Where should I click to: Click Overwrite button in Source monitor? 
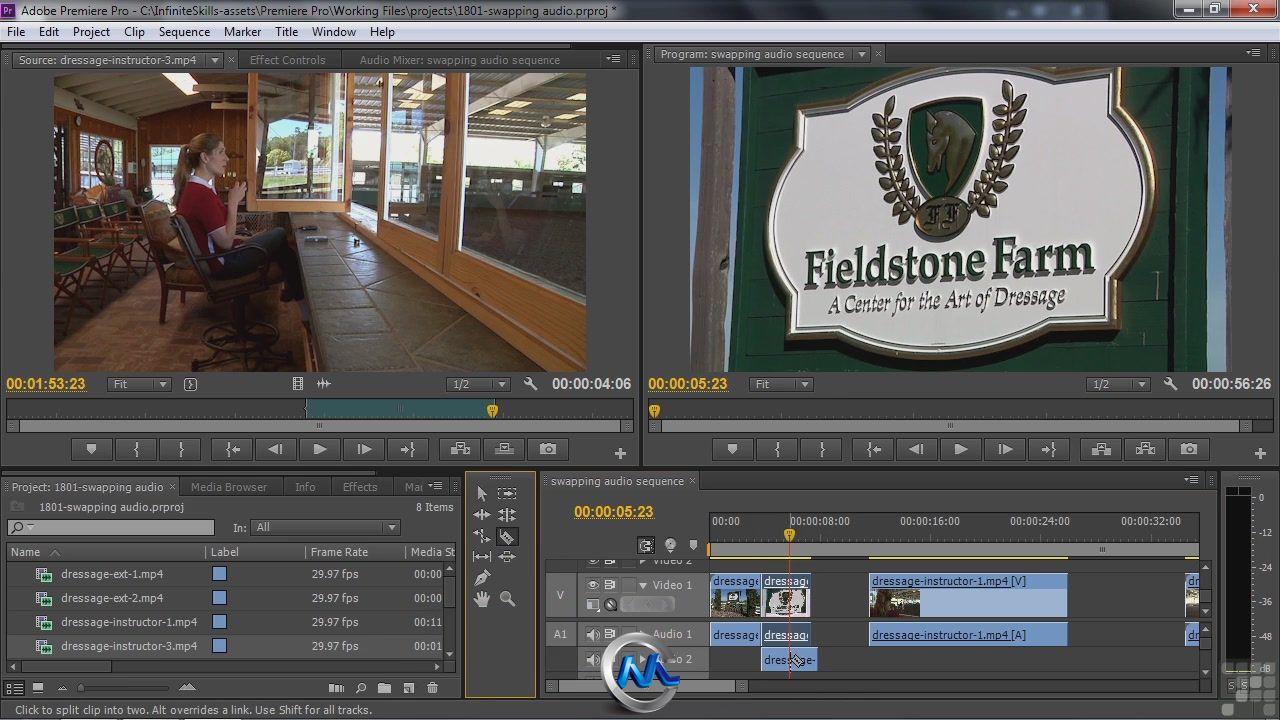[504, 450]
